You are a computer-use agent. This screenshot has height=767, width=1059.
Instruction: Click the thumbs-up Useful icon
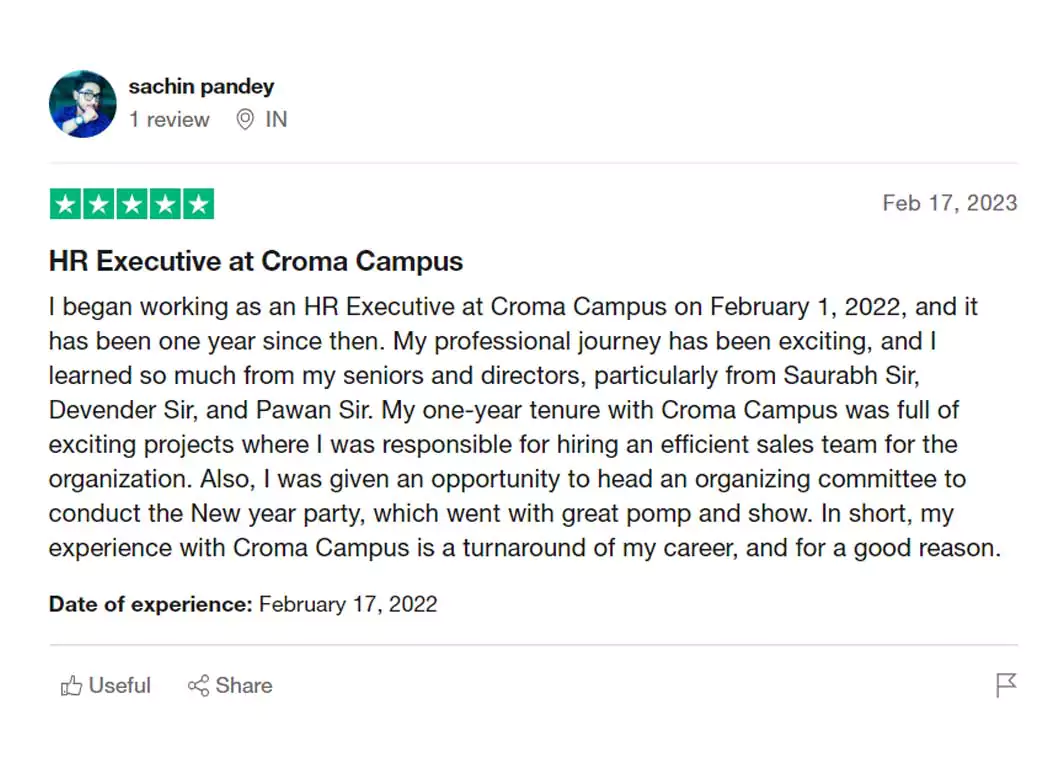71,686
